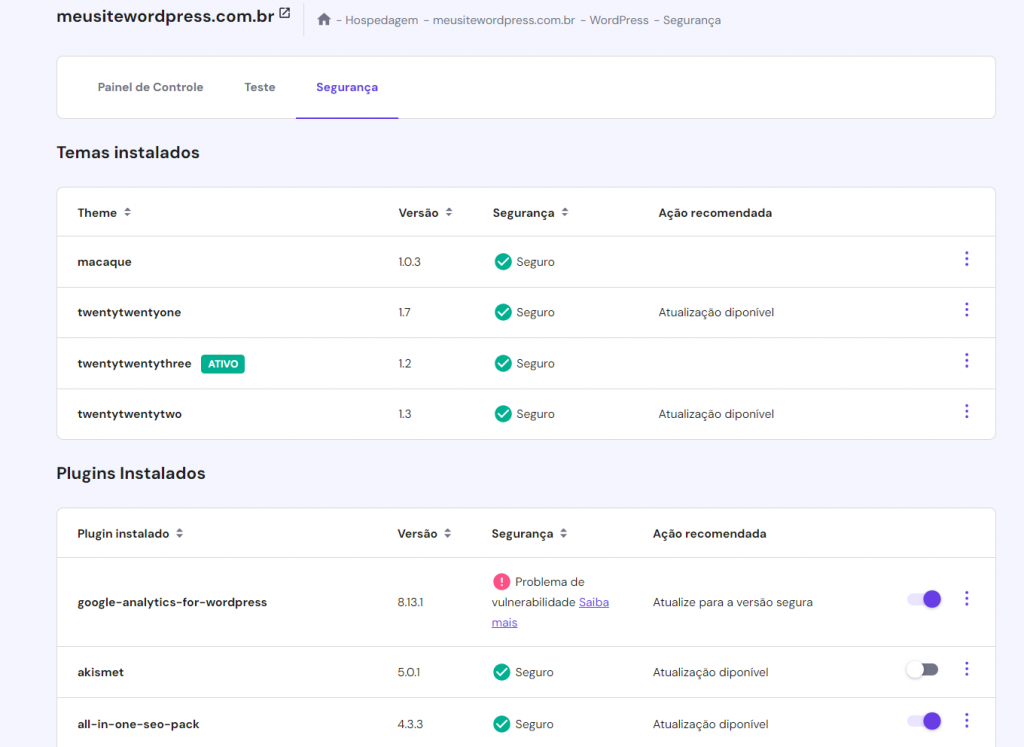Go to home icon in breadcrumb
1024x747 pixels.
[x=324, y=20]
